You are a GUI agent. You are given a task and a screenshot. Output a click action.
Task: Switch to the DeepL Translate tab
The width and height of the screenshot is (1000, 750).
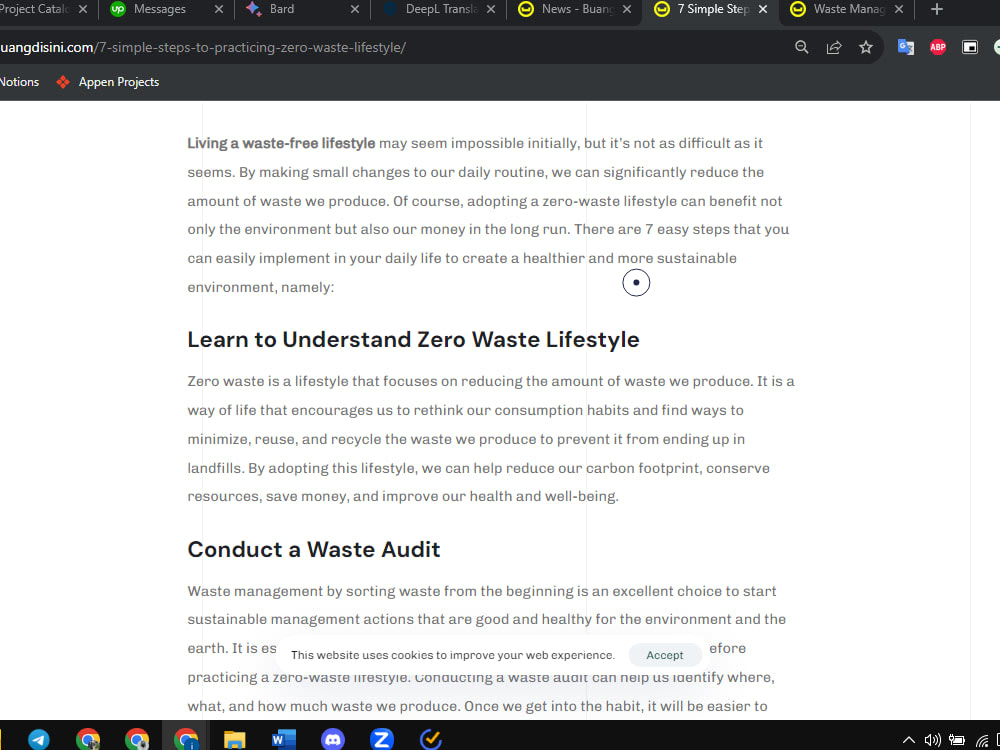pos(438,11)
